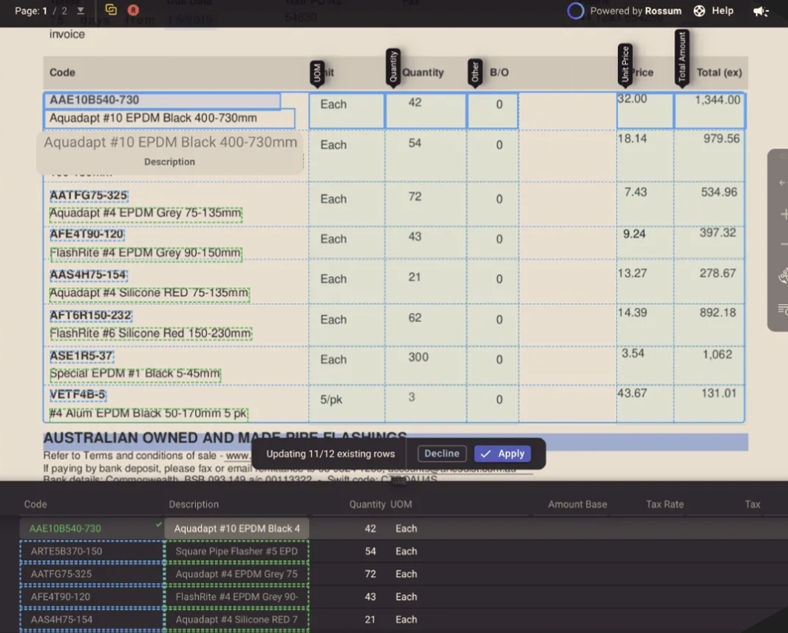Screen dimensions: 788x633
Task: Click code AATFG75-325 in the invoice
Action: (x=88, y=195)
